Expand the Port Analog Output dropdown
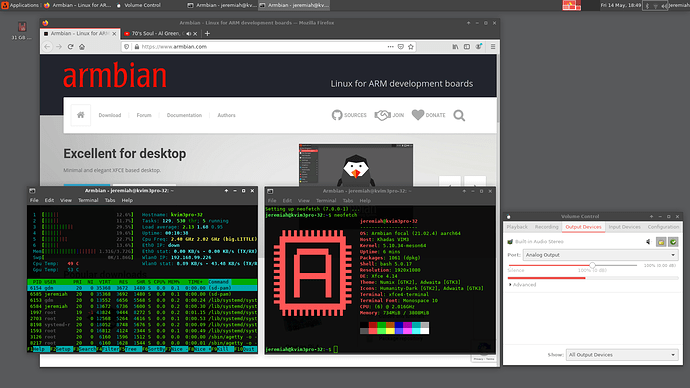The image size is (690, 388). pos(600,255)
